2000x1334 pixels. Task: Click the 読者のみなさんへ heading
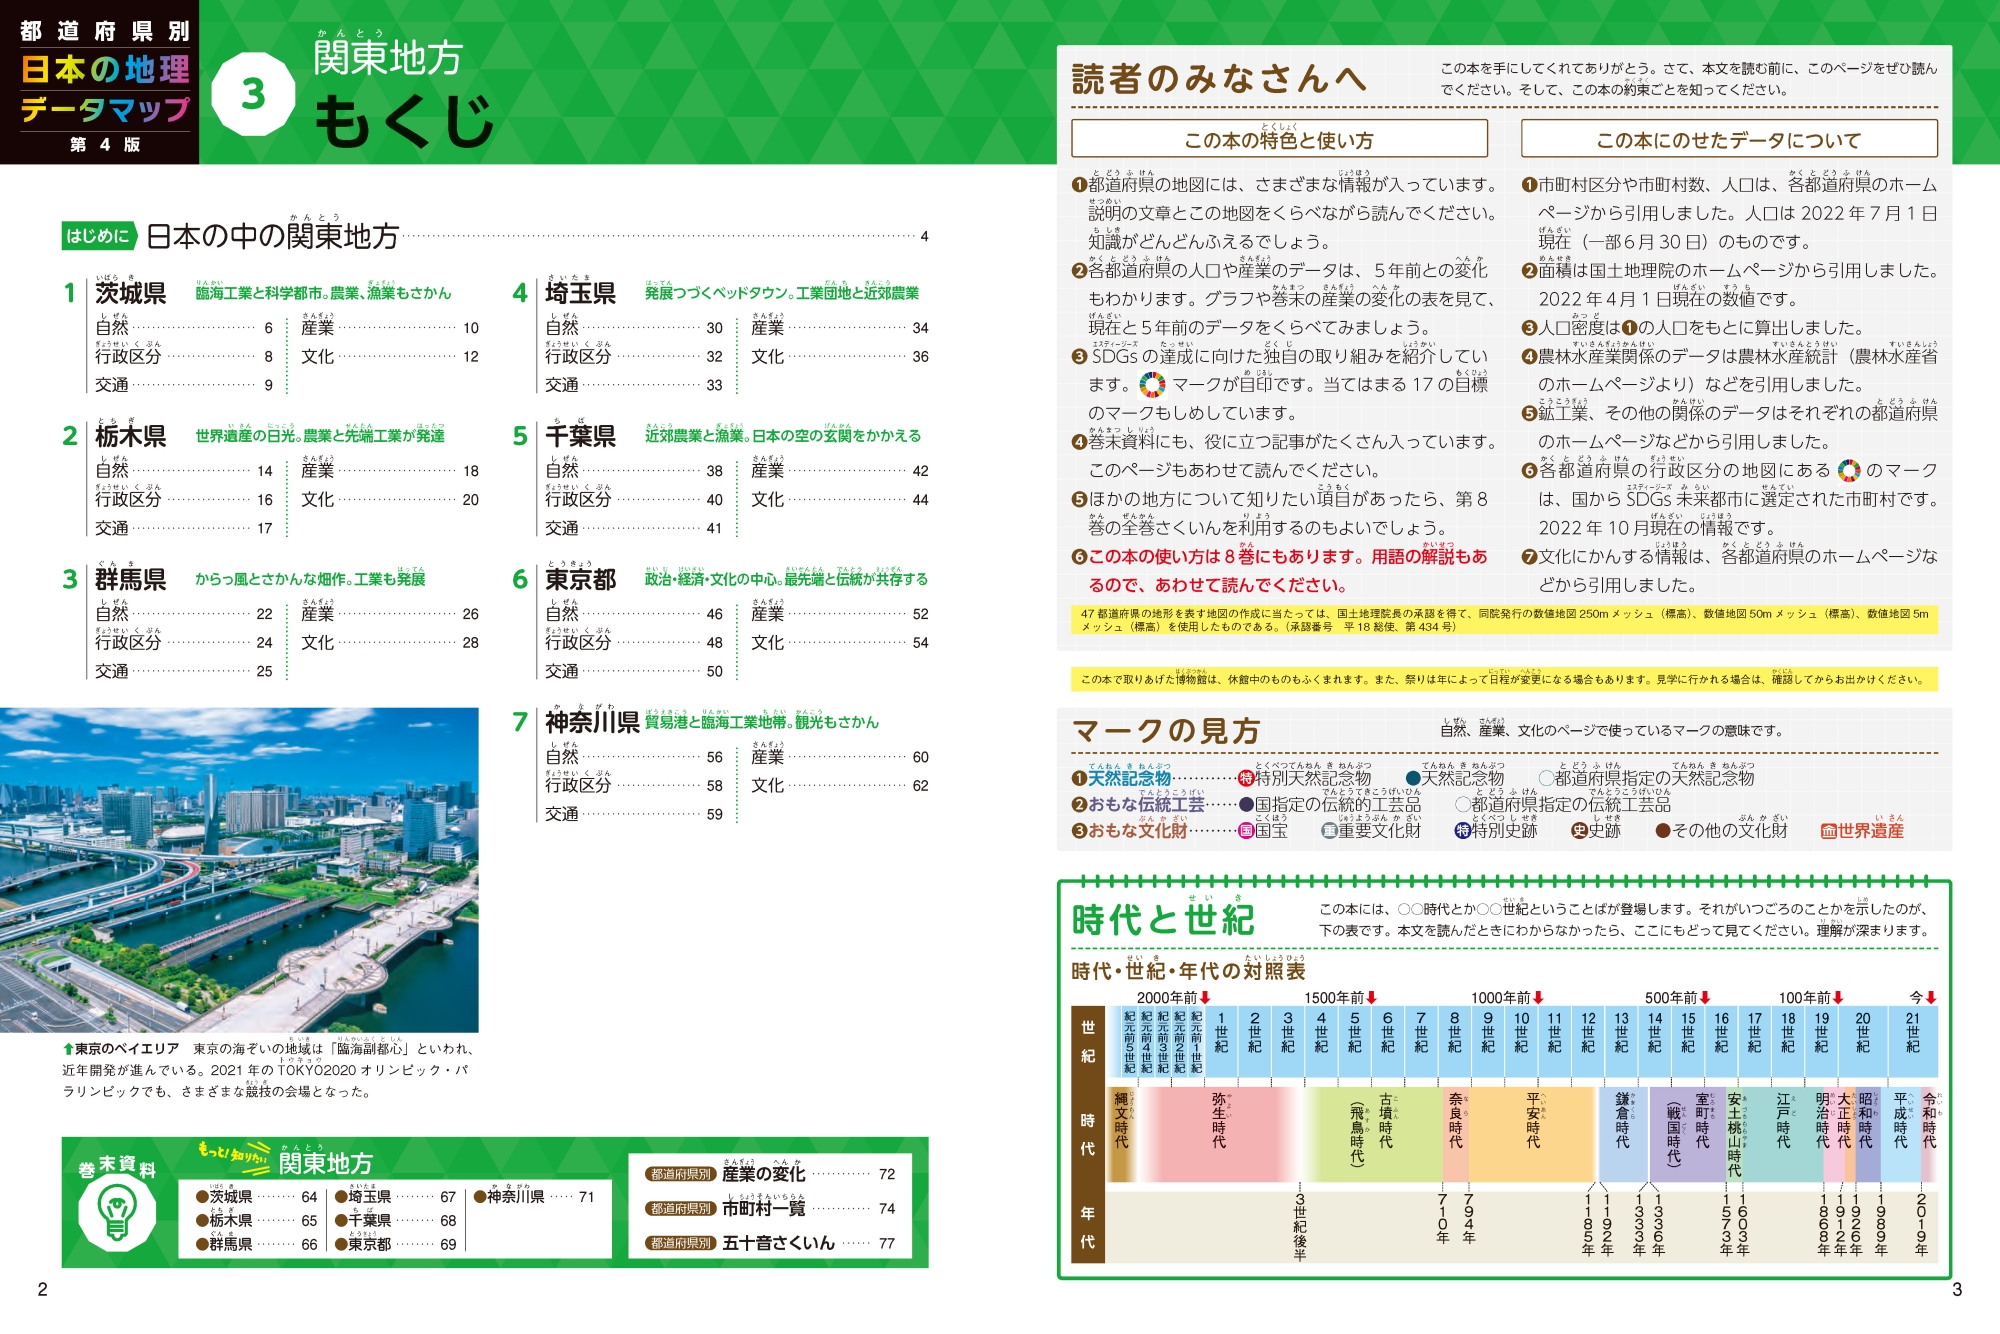(1219, 78)
